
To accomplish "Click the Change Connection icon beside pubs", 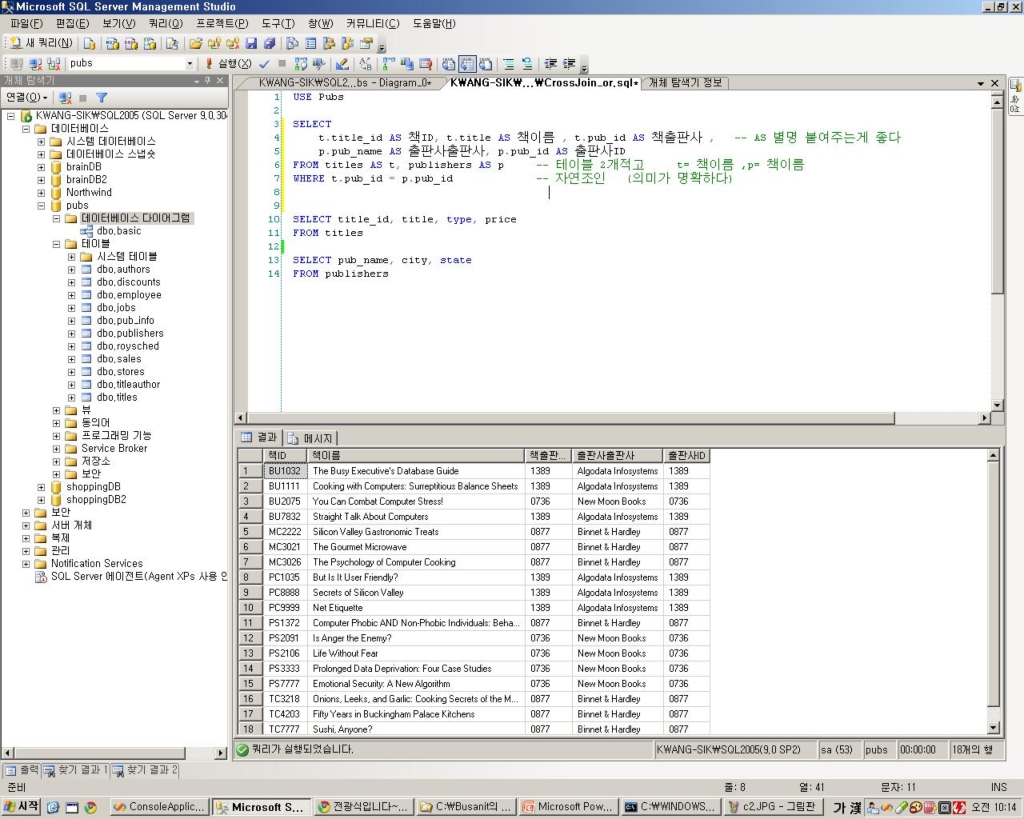I will pyautogui.click(x=54, y=63).
